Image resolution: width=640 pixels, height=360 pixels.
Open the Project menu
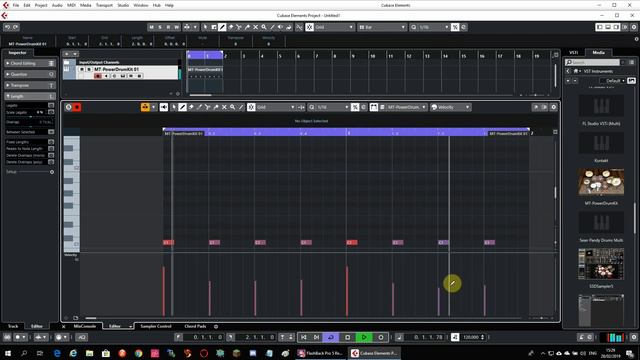click(x=41, y=5)
